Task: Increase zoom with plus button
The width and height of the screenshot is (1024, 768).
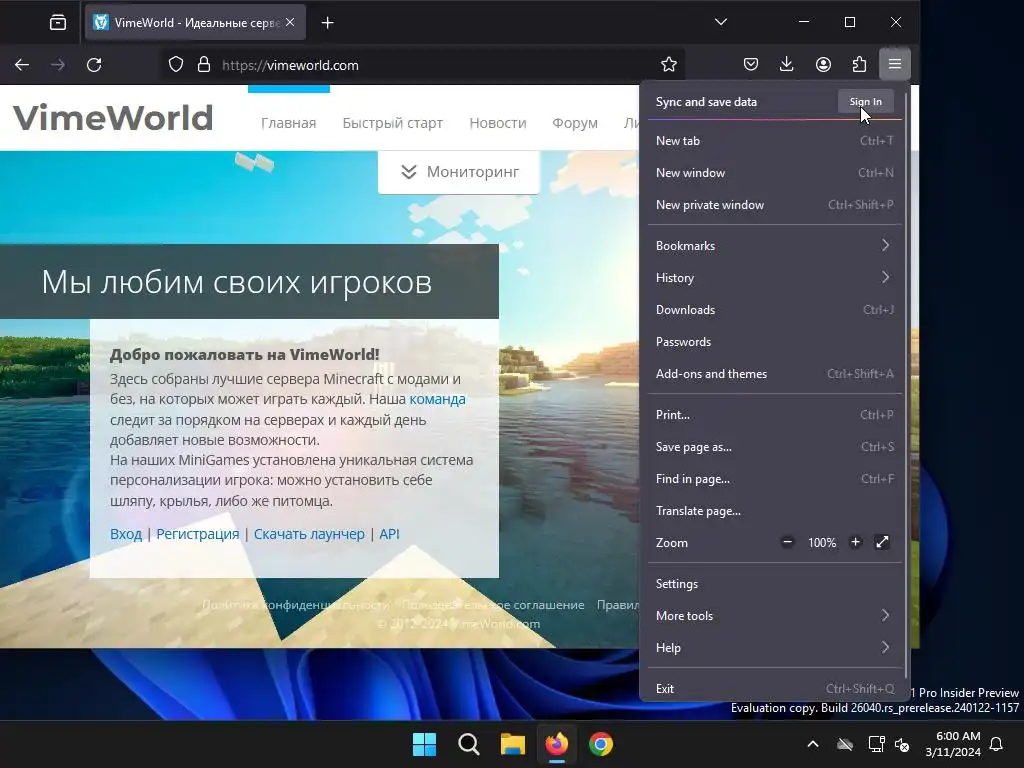Action: (856, 542)
